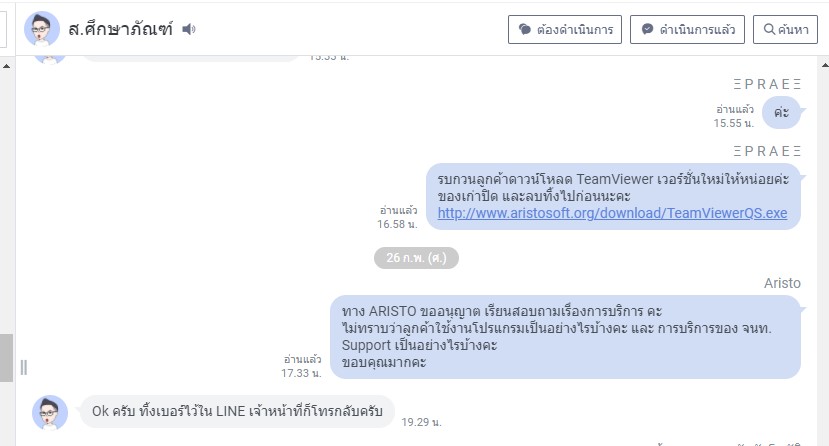Open the TeamViewerQS.exe download link
Image resolution: width=829 pixels, height=446 pixels.
coord(612,213)
